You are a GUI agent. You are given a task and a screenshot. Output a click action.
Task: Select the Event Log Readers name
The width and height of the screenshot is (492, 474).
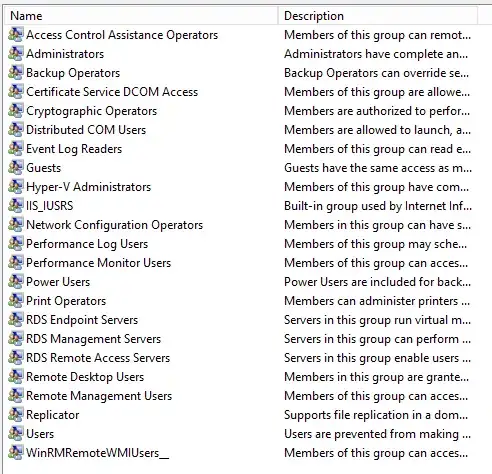[x=74, y=149]
